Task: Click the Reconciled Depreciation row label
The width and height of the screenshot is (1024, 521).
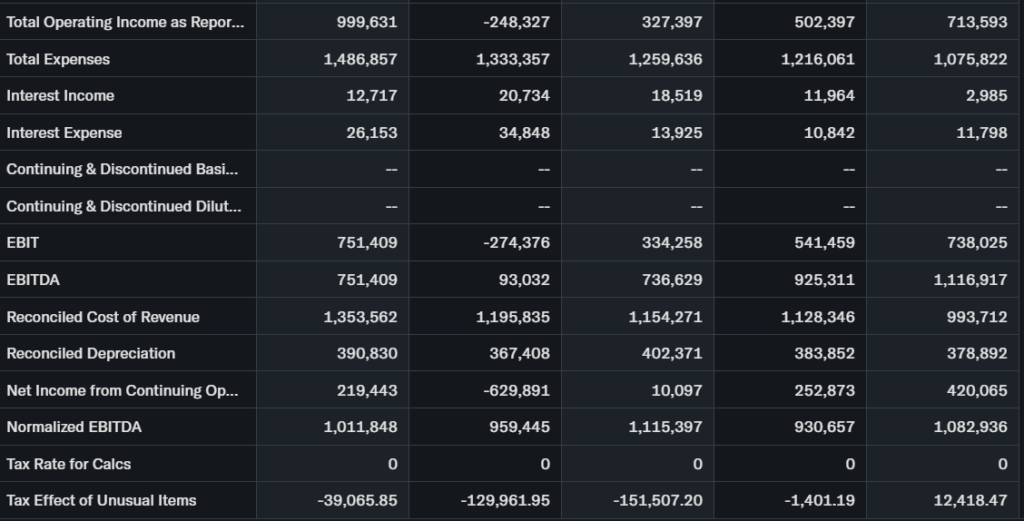Action: [x=91, y=353]
